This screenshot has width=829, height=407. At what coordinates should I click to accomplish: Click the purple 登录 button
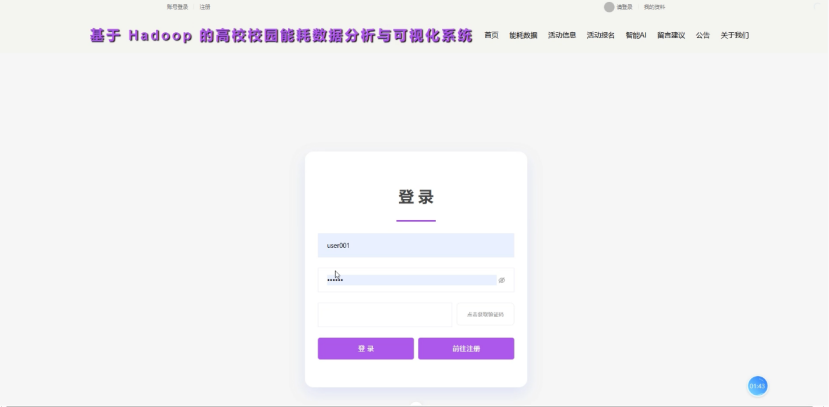[x=366, y=349]
